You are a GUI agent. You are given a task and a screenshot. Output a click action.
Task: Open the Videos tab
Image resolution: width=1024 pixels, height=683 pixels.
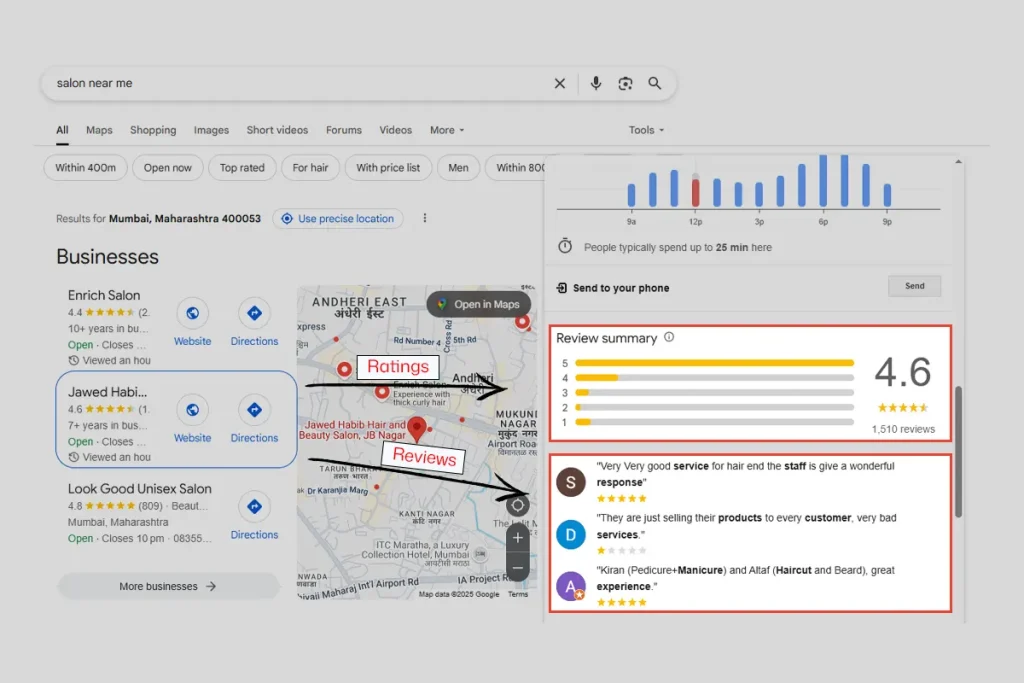[x=395, y=130]
